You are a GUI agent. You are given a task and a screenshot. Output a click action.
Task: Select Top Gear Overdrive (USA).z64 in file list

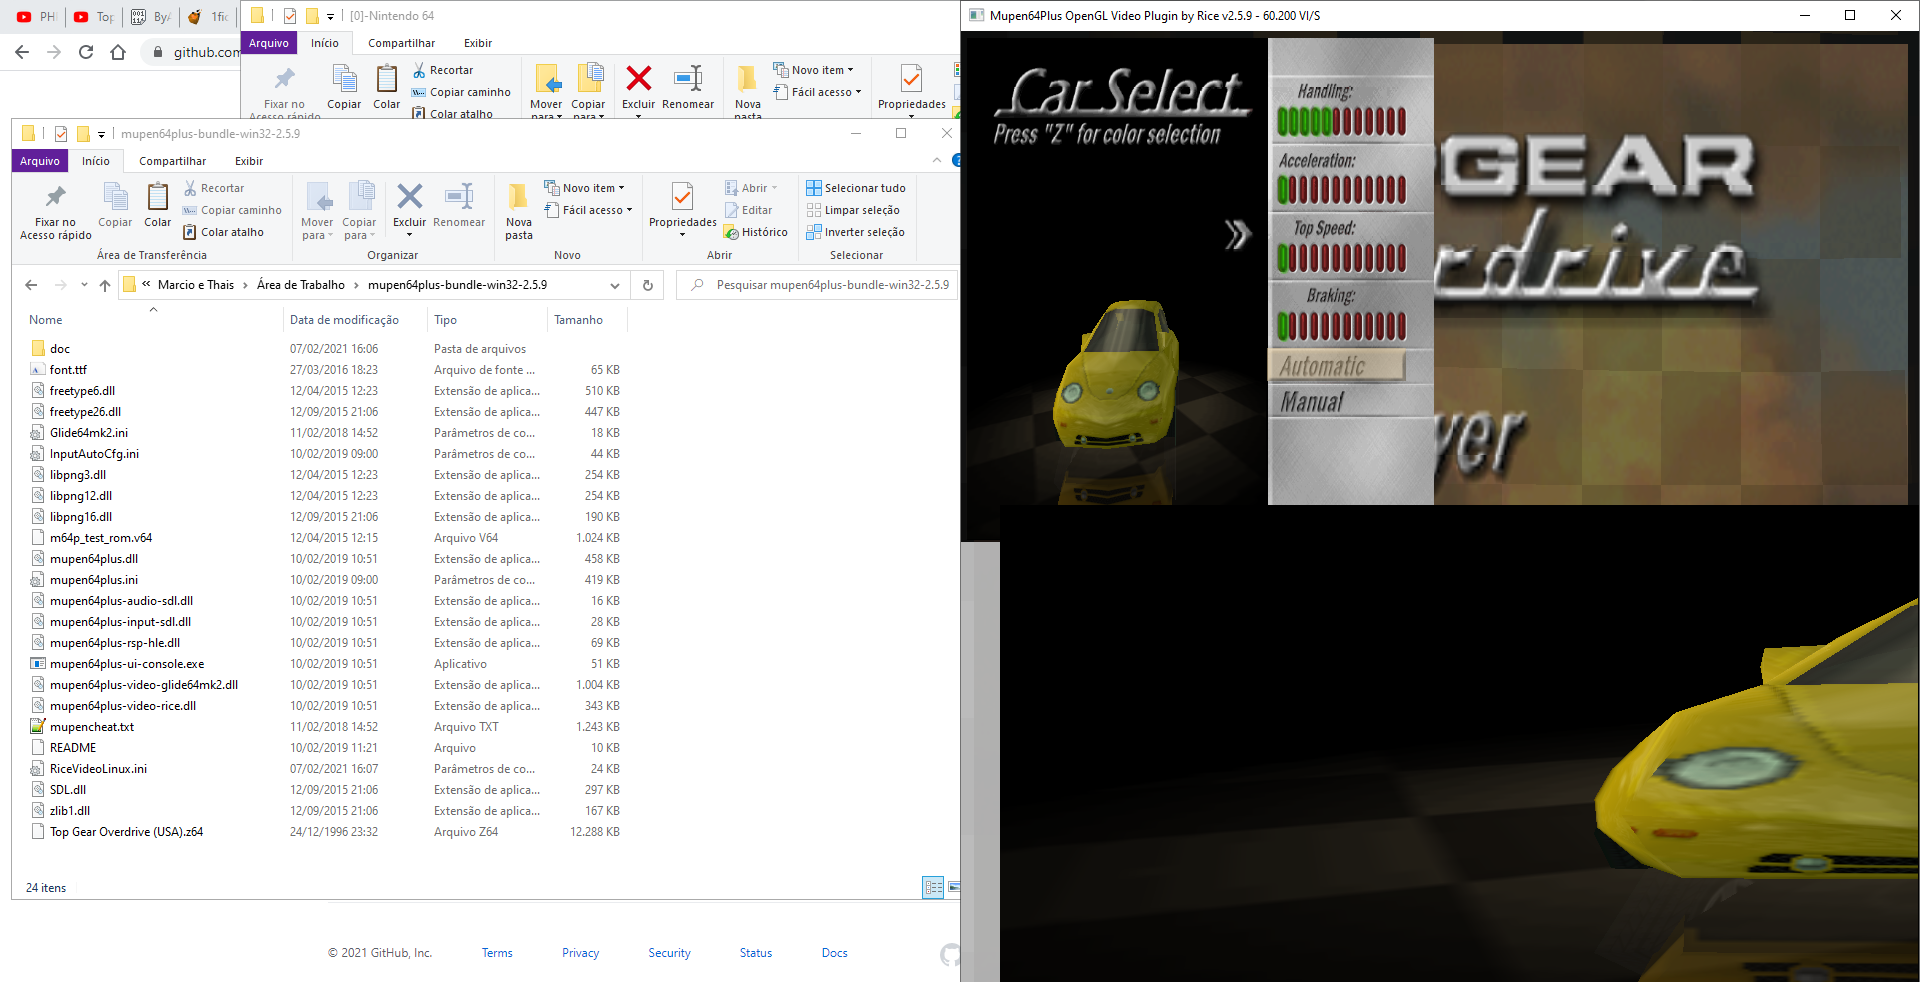[x=126, y=832]
